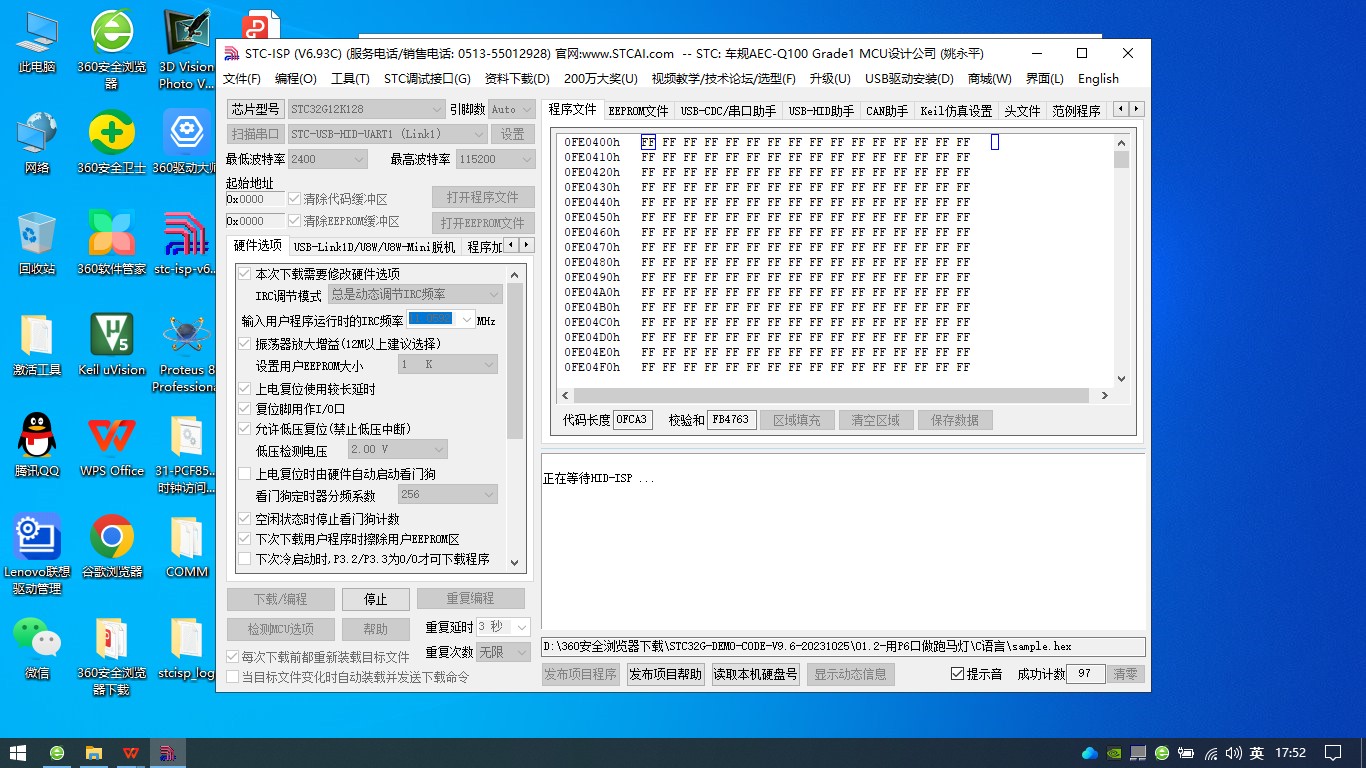1366x768 pixels.
Task: Toggle 允许低压复位 checkbox
Action: pos(245,429)
